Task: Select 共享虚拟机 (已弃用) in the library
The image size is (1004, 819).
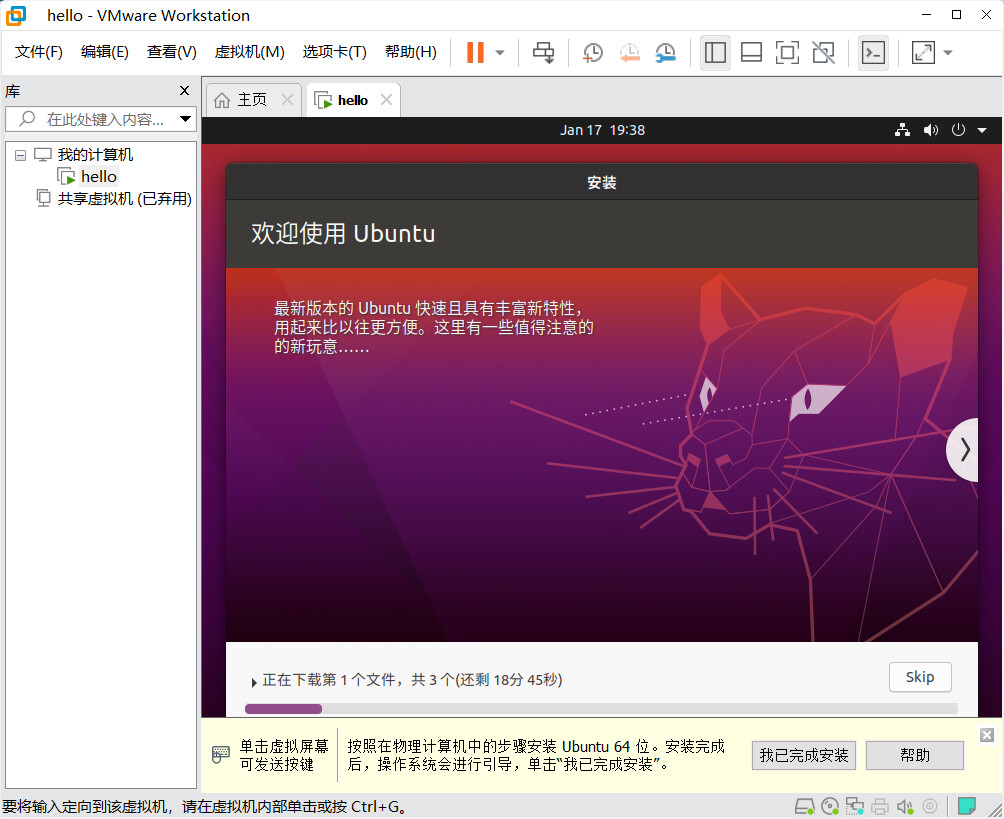Action: click(125, 199)
